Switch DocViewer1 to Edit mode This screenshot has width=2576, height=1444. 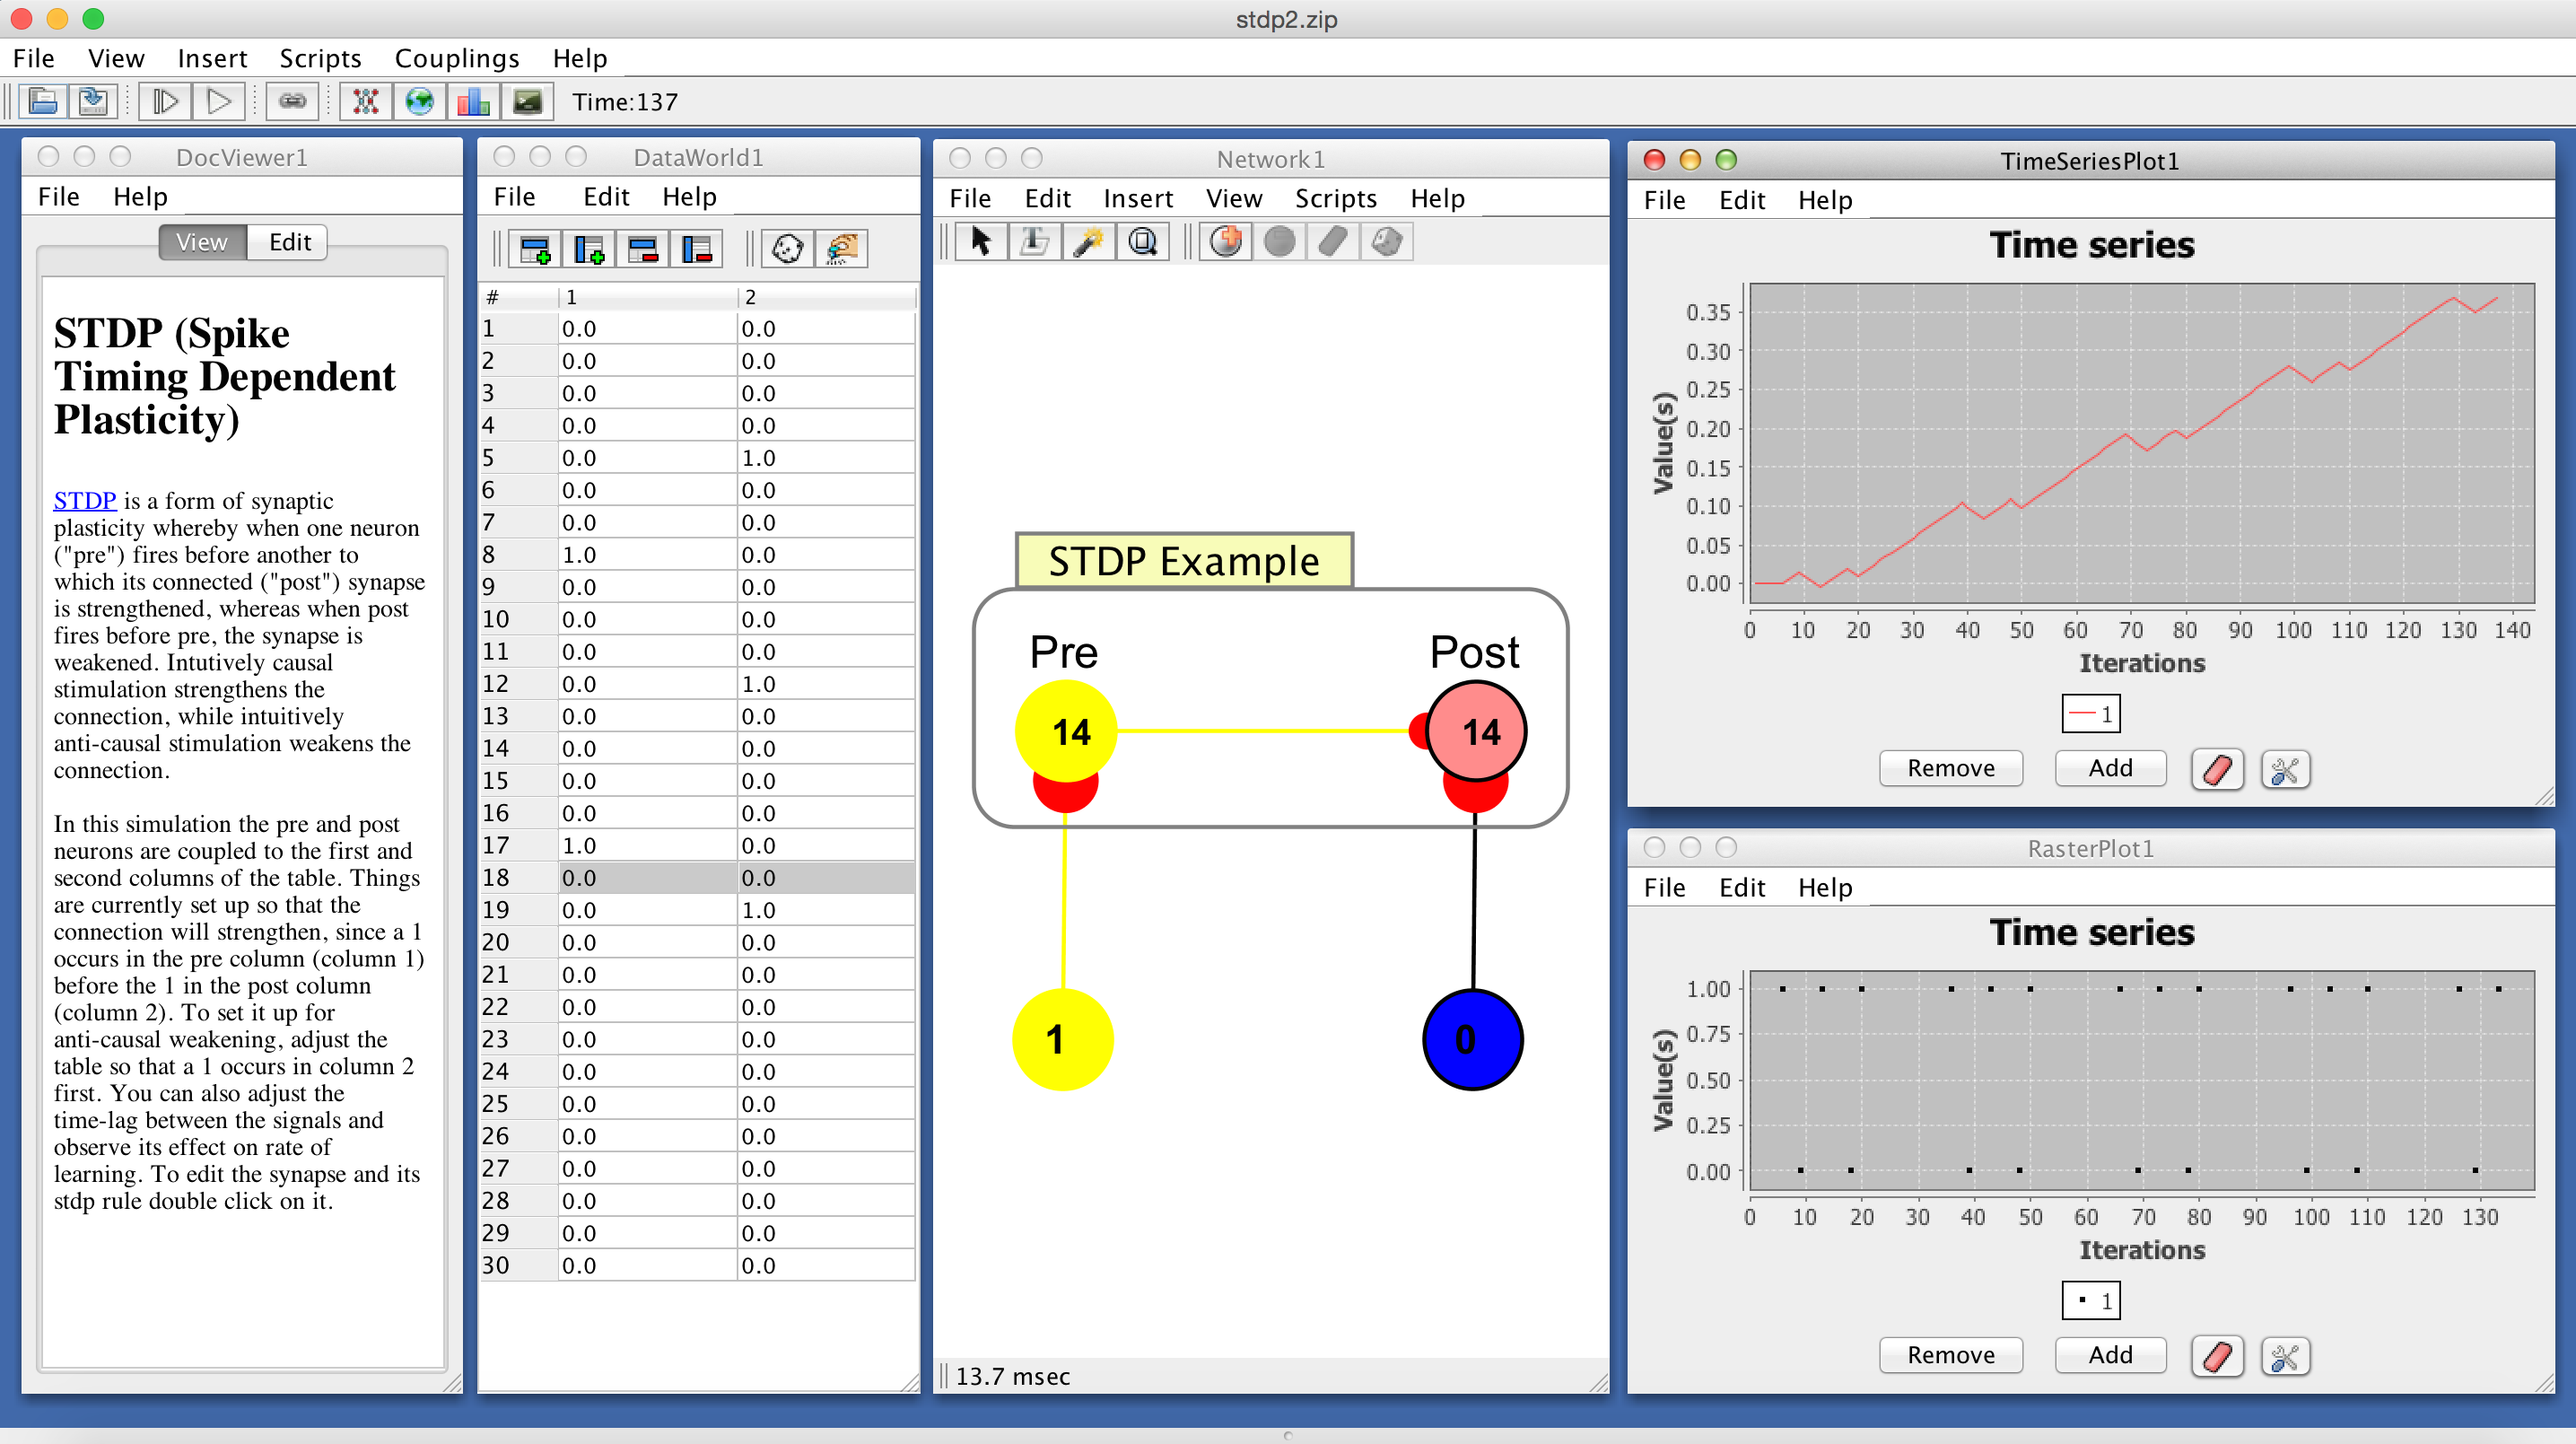click(x=289, y=242)
